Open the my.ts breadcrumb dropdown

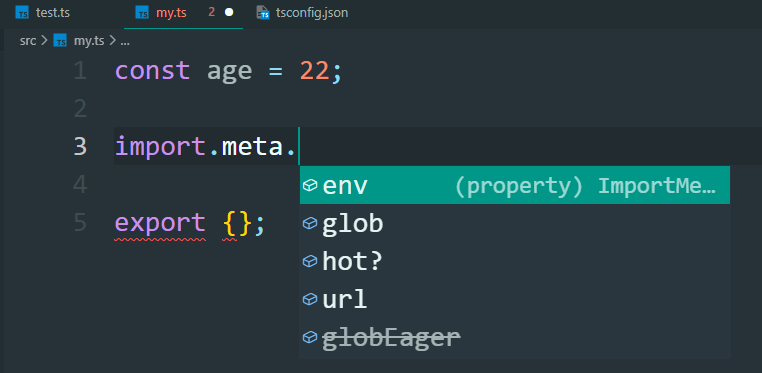89,41
